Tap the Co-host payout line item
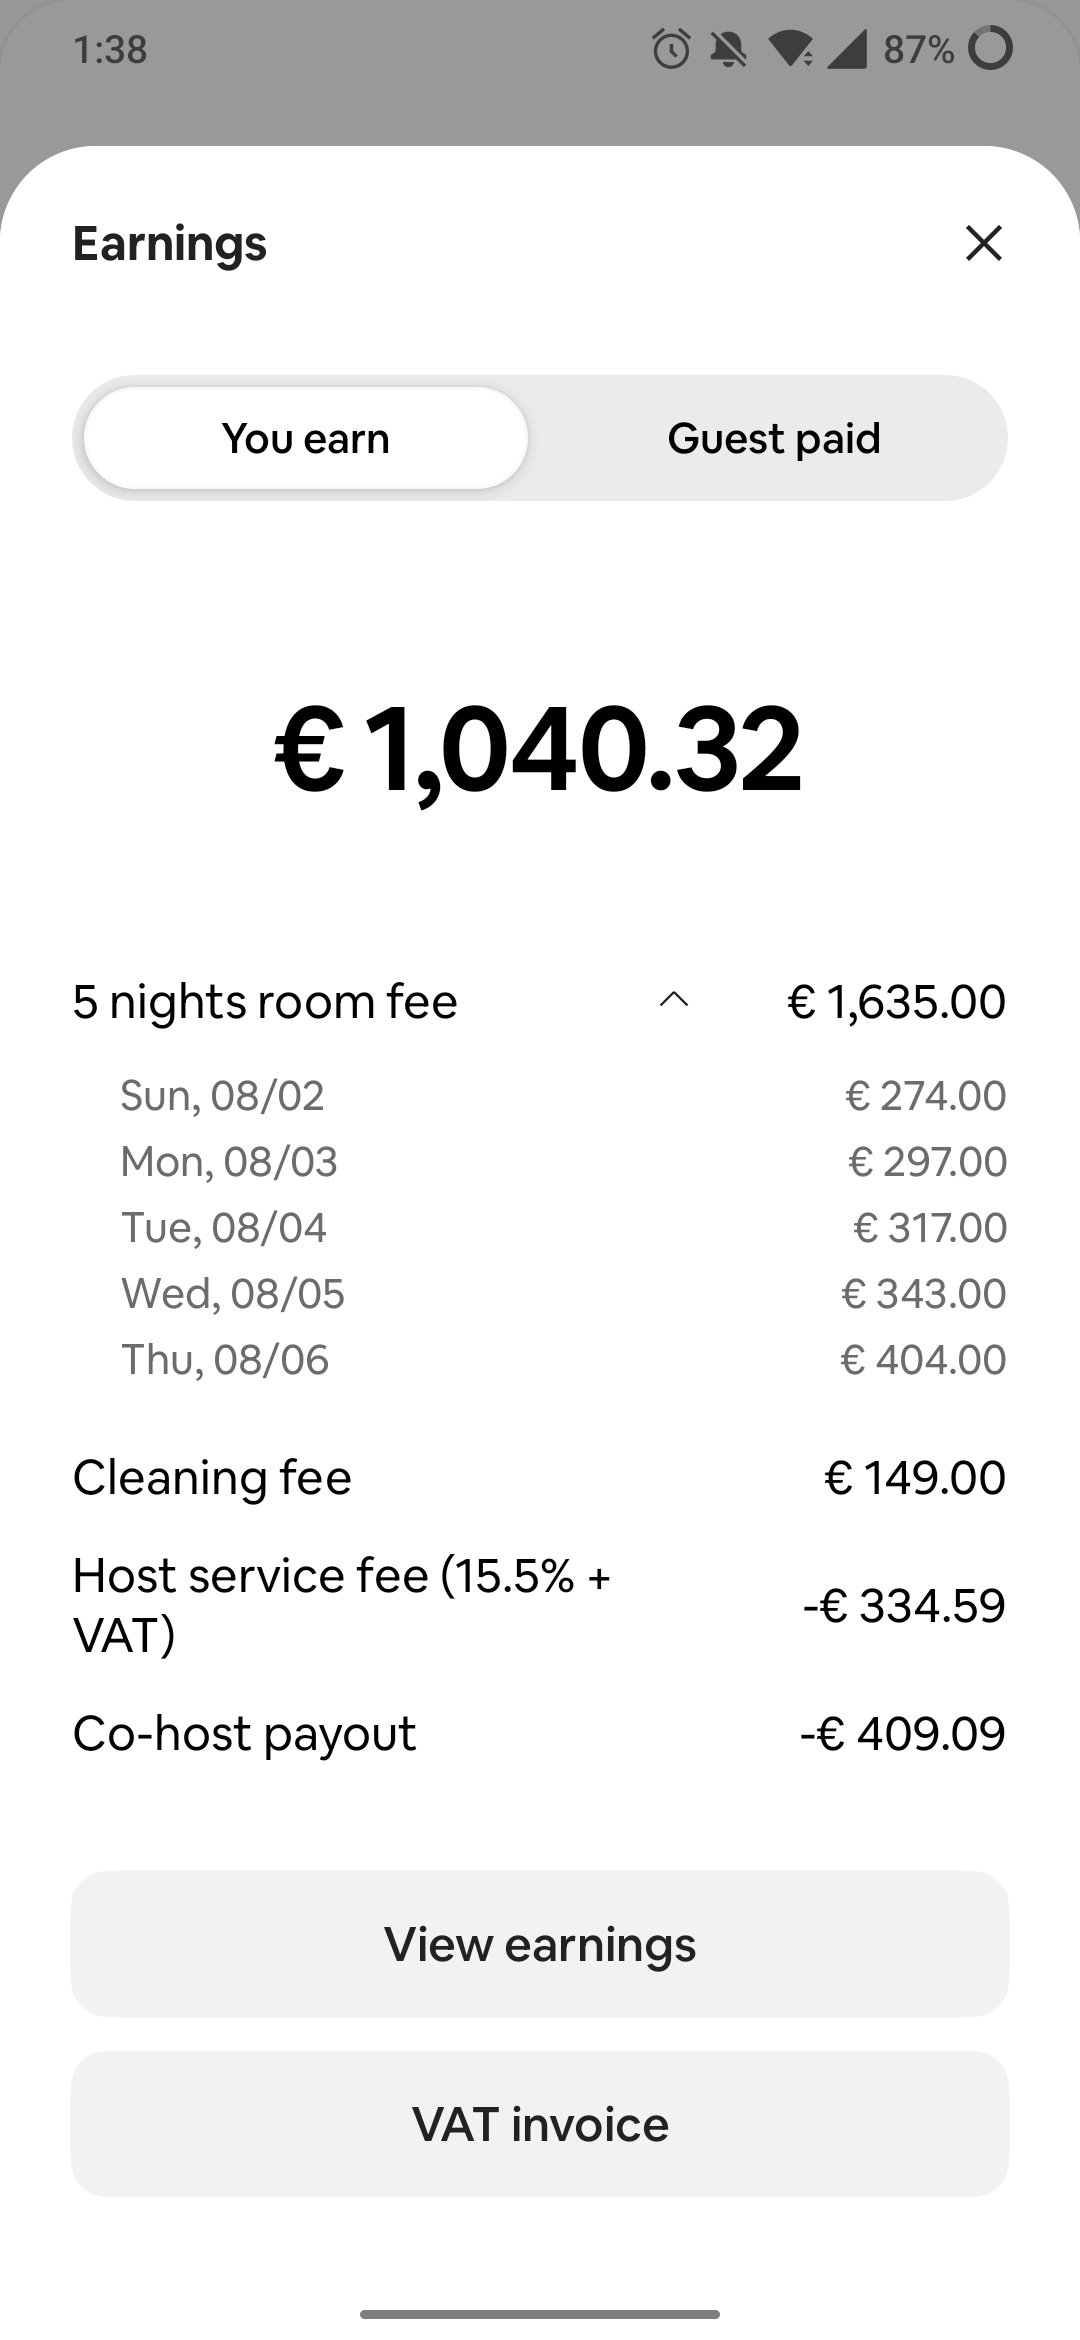Image resolution: width=1080 pixels, height=2340 pixels. (539, 1733)
